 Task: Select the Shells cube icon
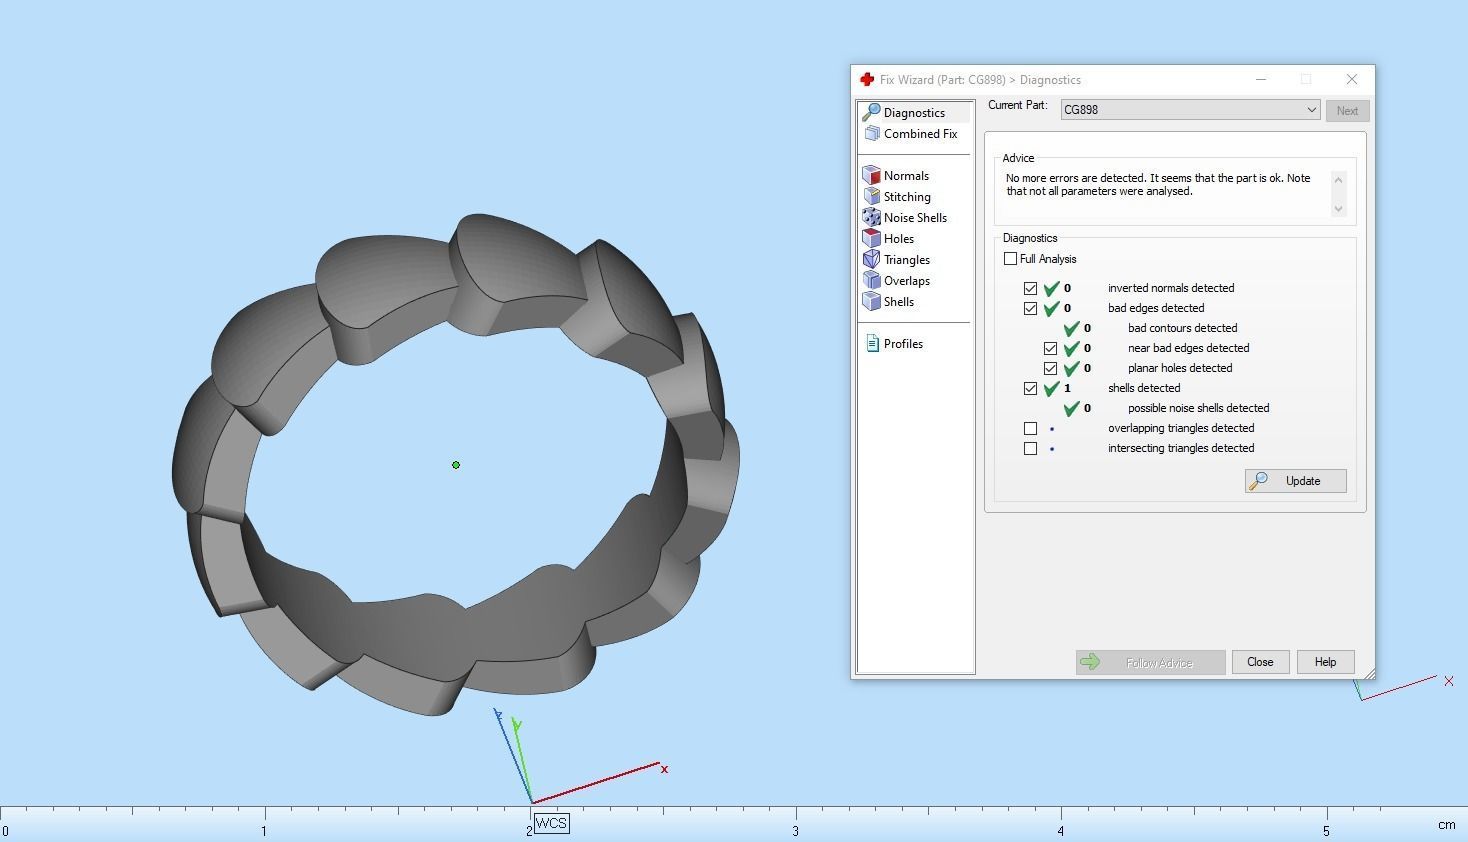coord(871,301)
